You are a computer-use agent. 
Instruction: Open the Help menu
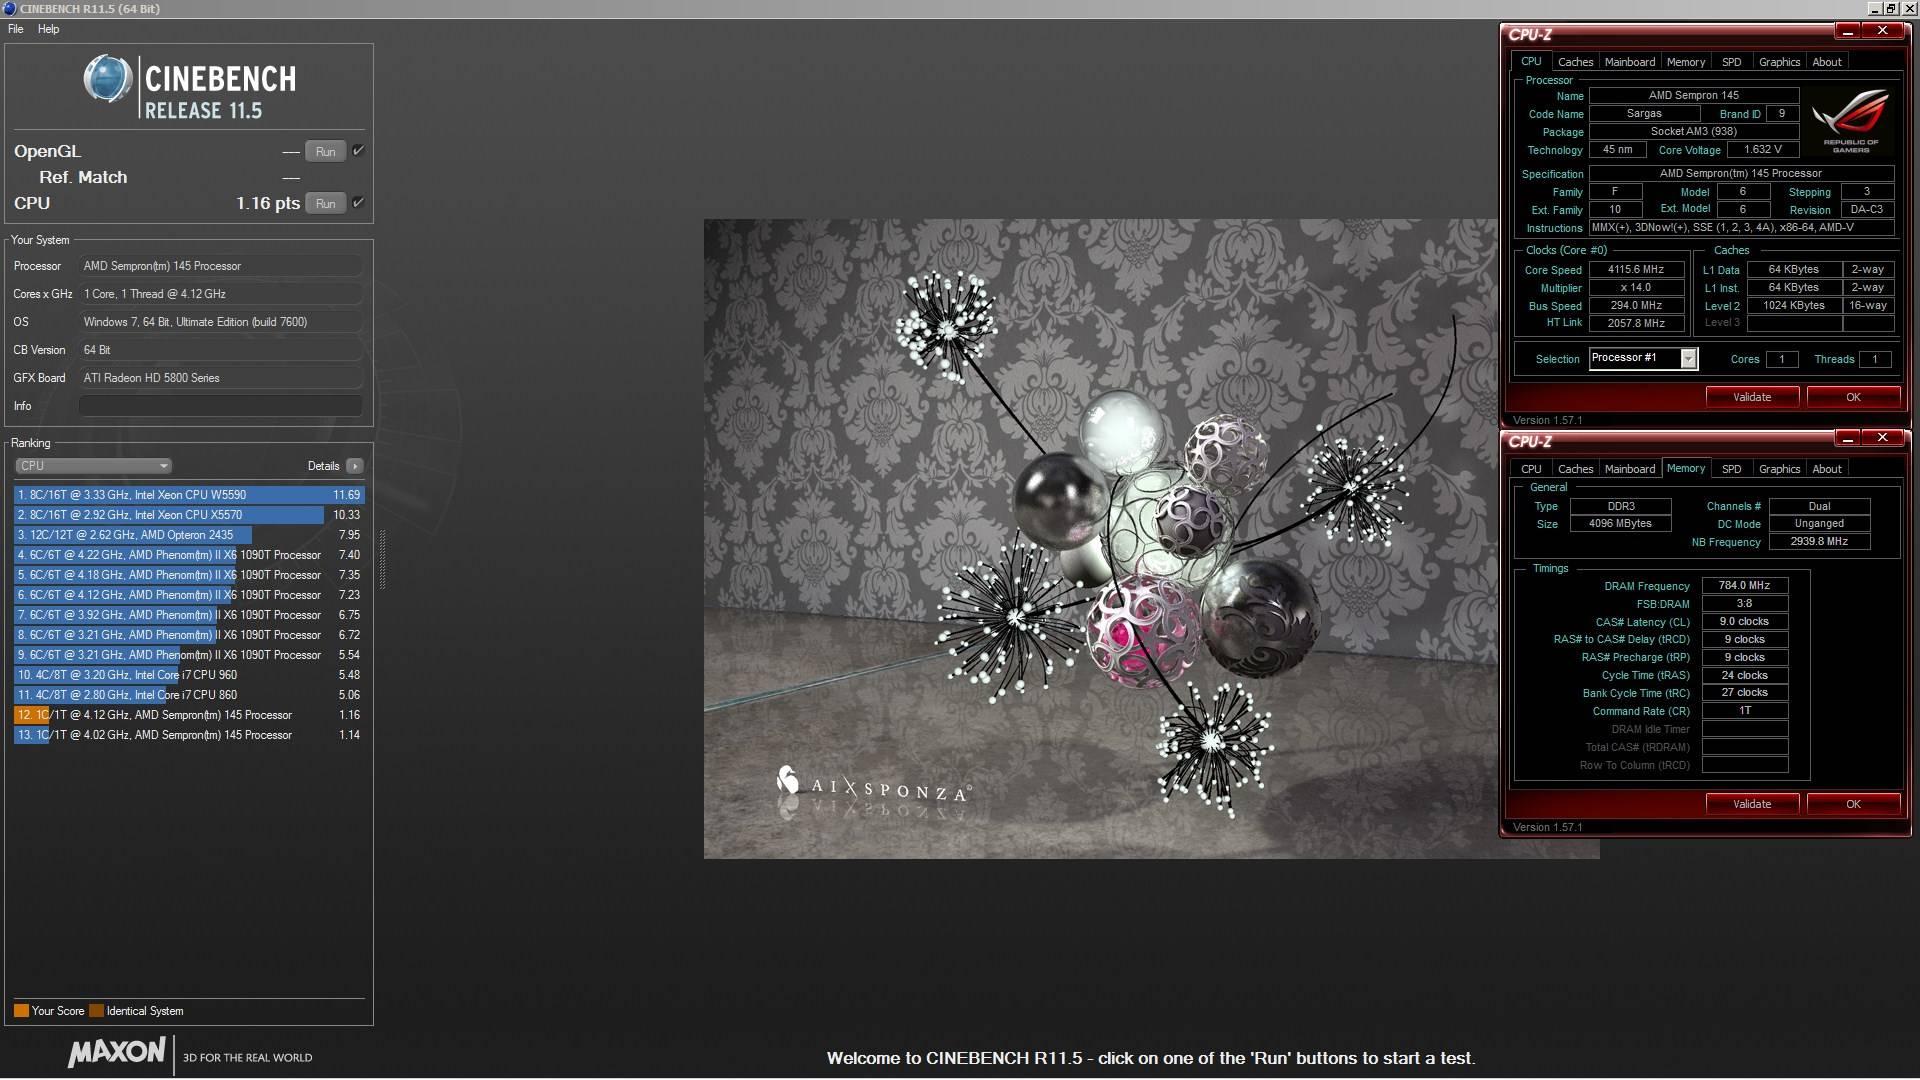[x=48, y=29]
